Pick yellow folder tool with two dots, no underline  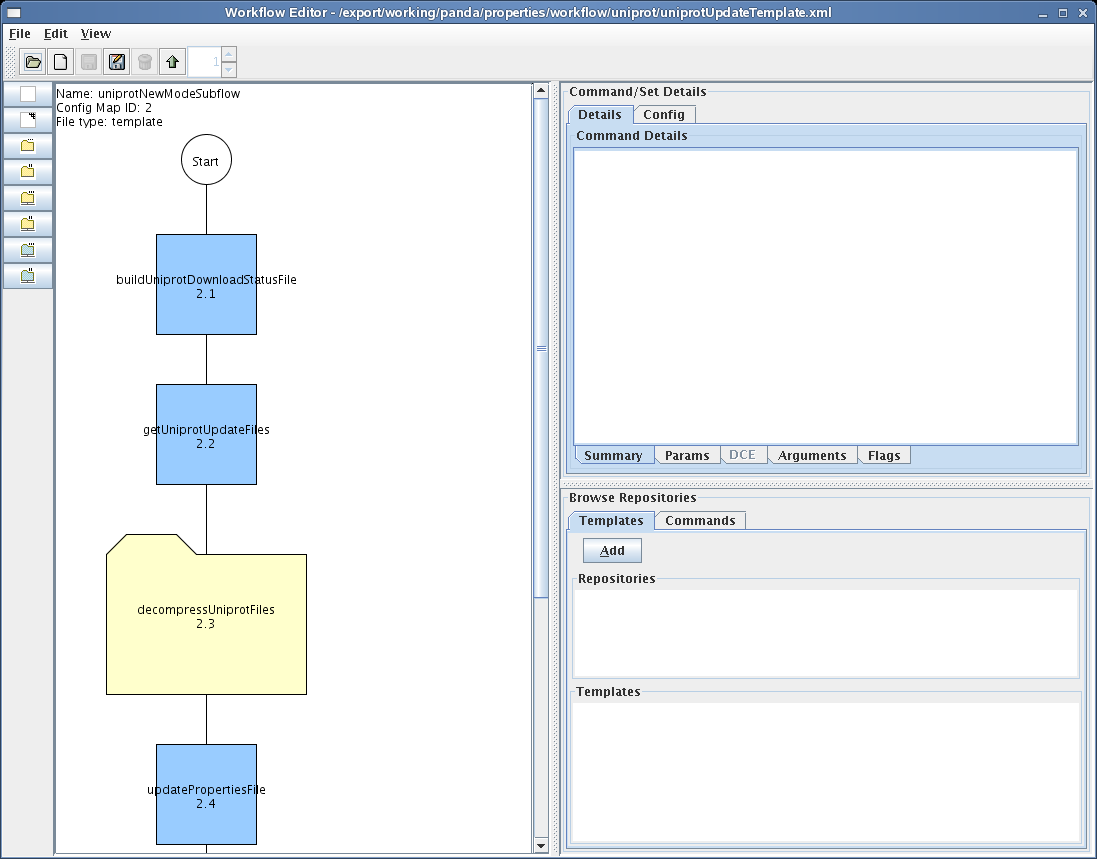tap(28, 171)
